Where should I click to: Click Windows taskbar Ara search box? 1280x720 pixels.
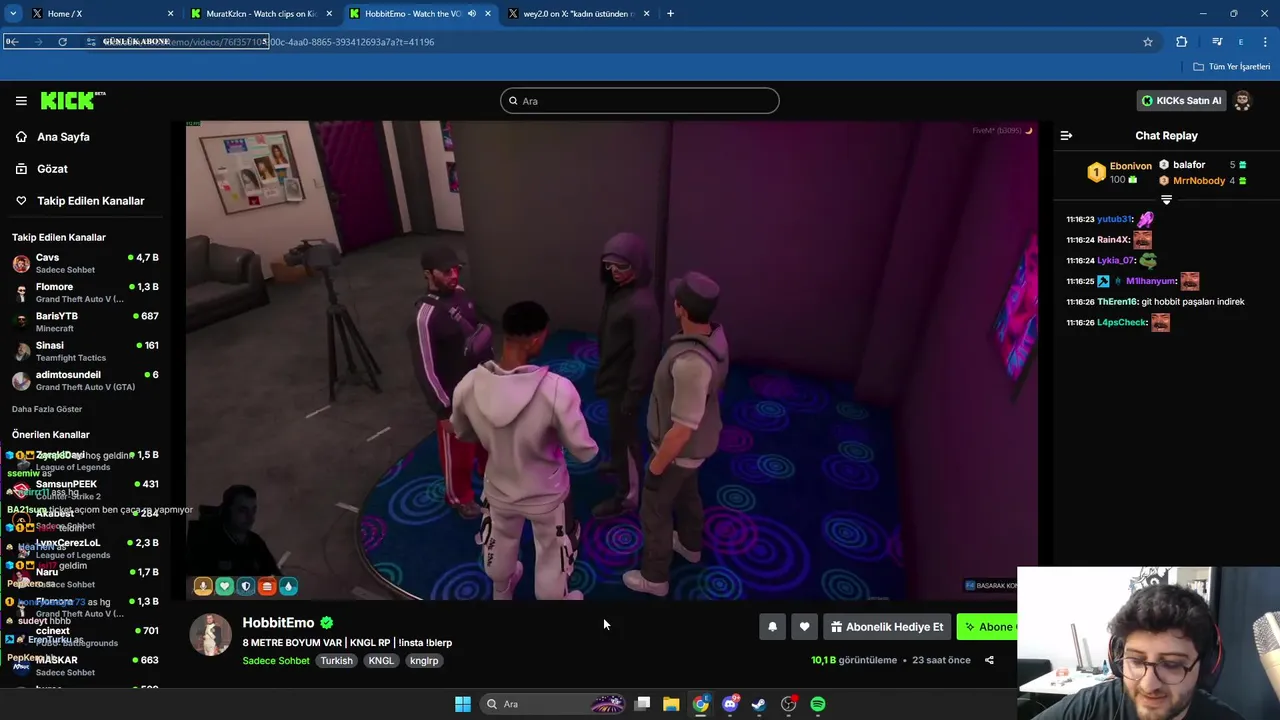552,704
